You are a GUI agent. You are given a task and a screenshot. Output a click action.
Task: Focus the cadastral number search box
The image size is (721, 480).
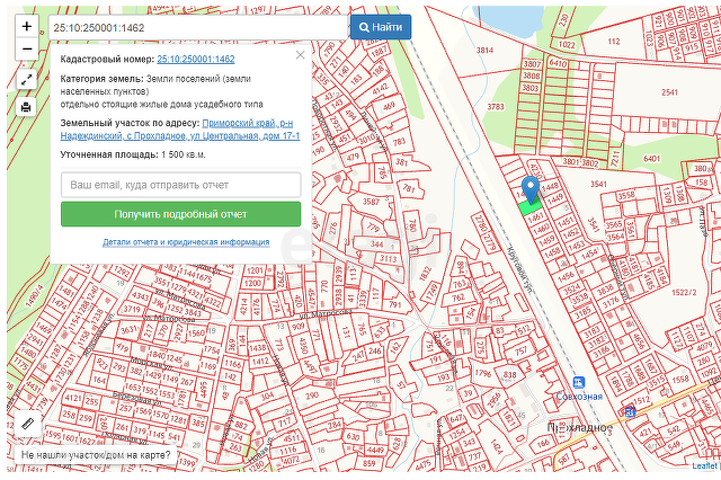197,27
